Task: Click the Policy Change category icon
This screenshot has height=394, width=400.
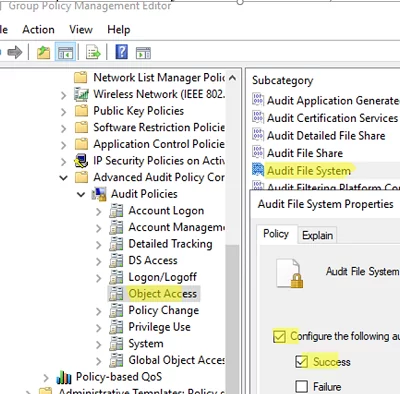Action: (x=116, y=310)
